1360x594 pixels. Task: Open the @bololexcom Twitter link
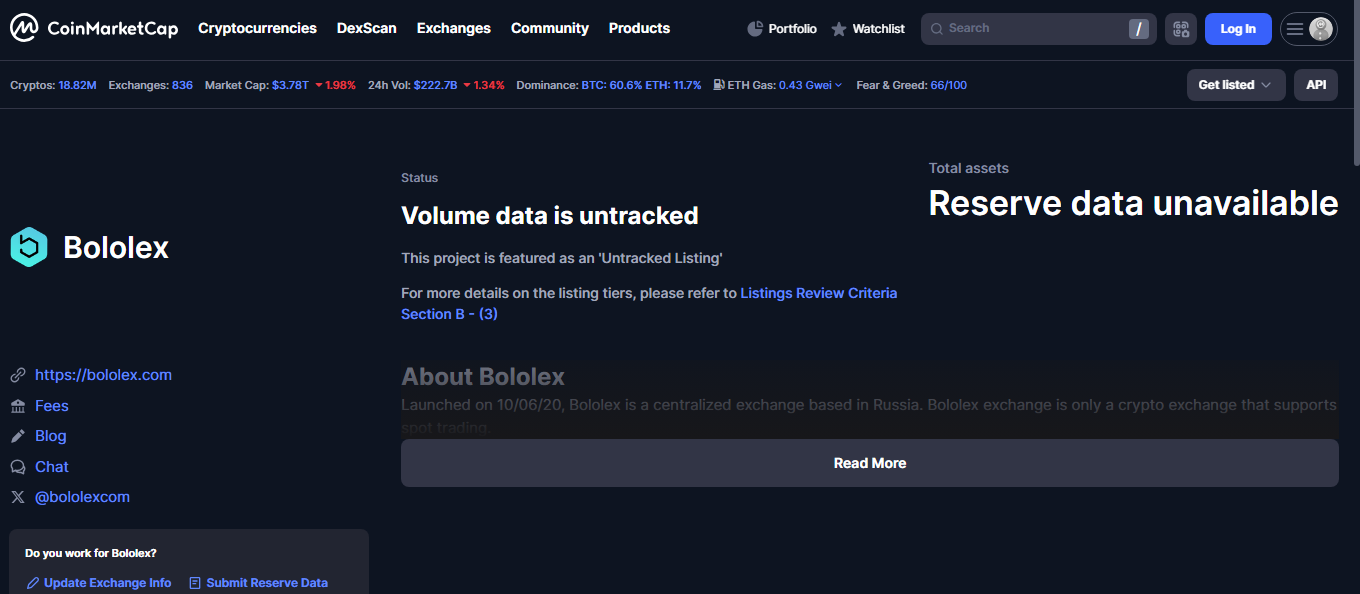82,497
